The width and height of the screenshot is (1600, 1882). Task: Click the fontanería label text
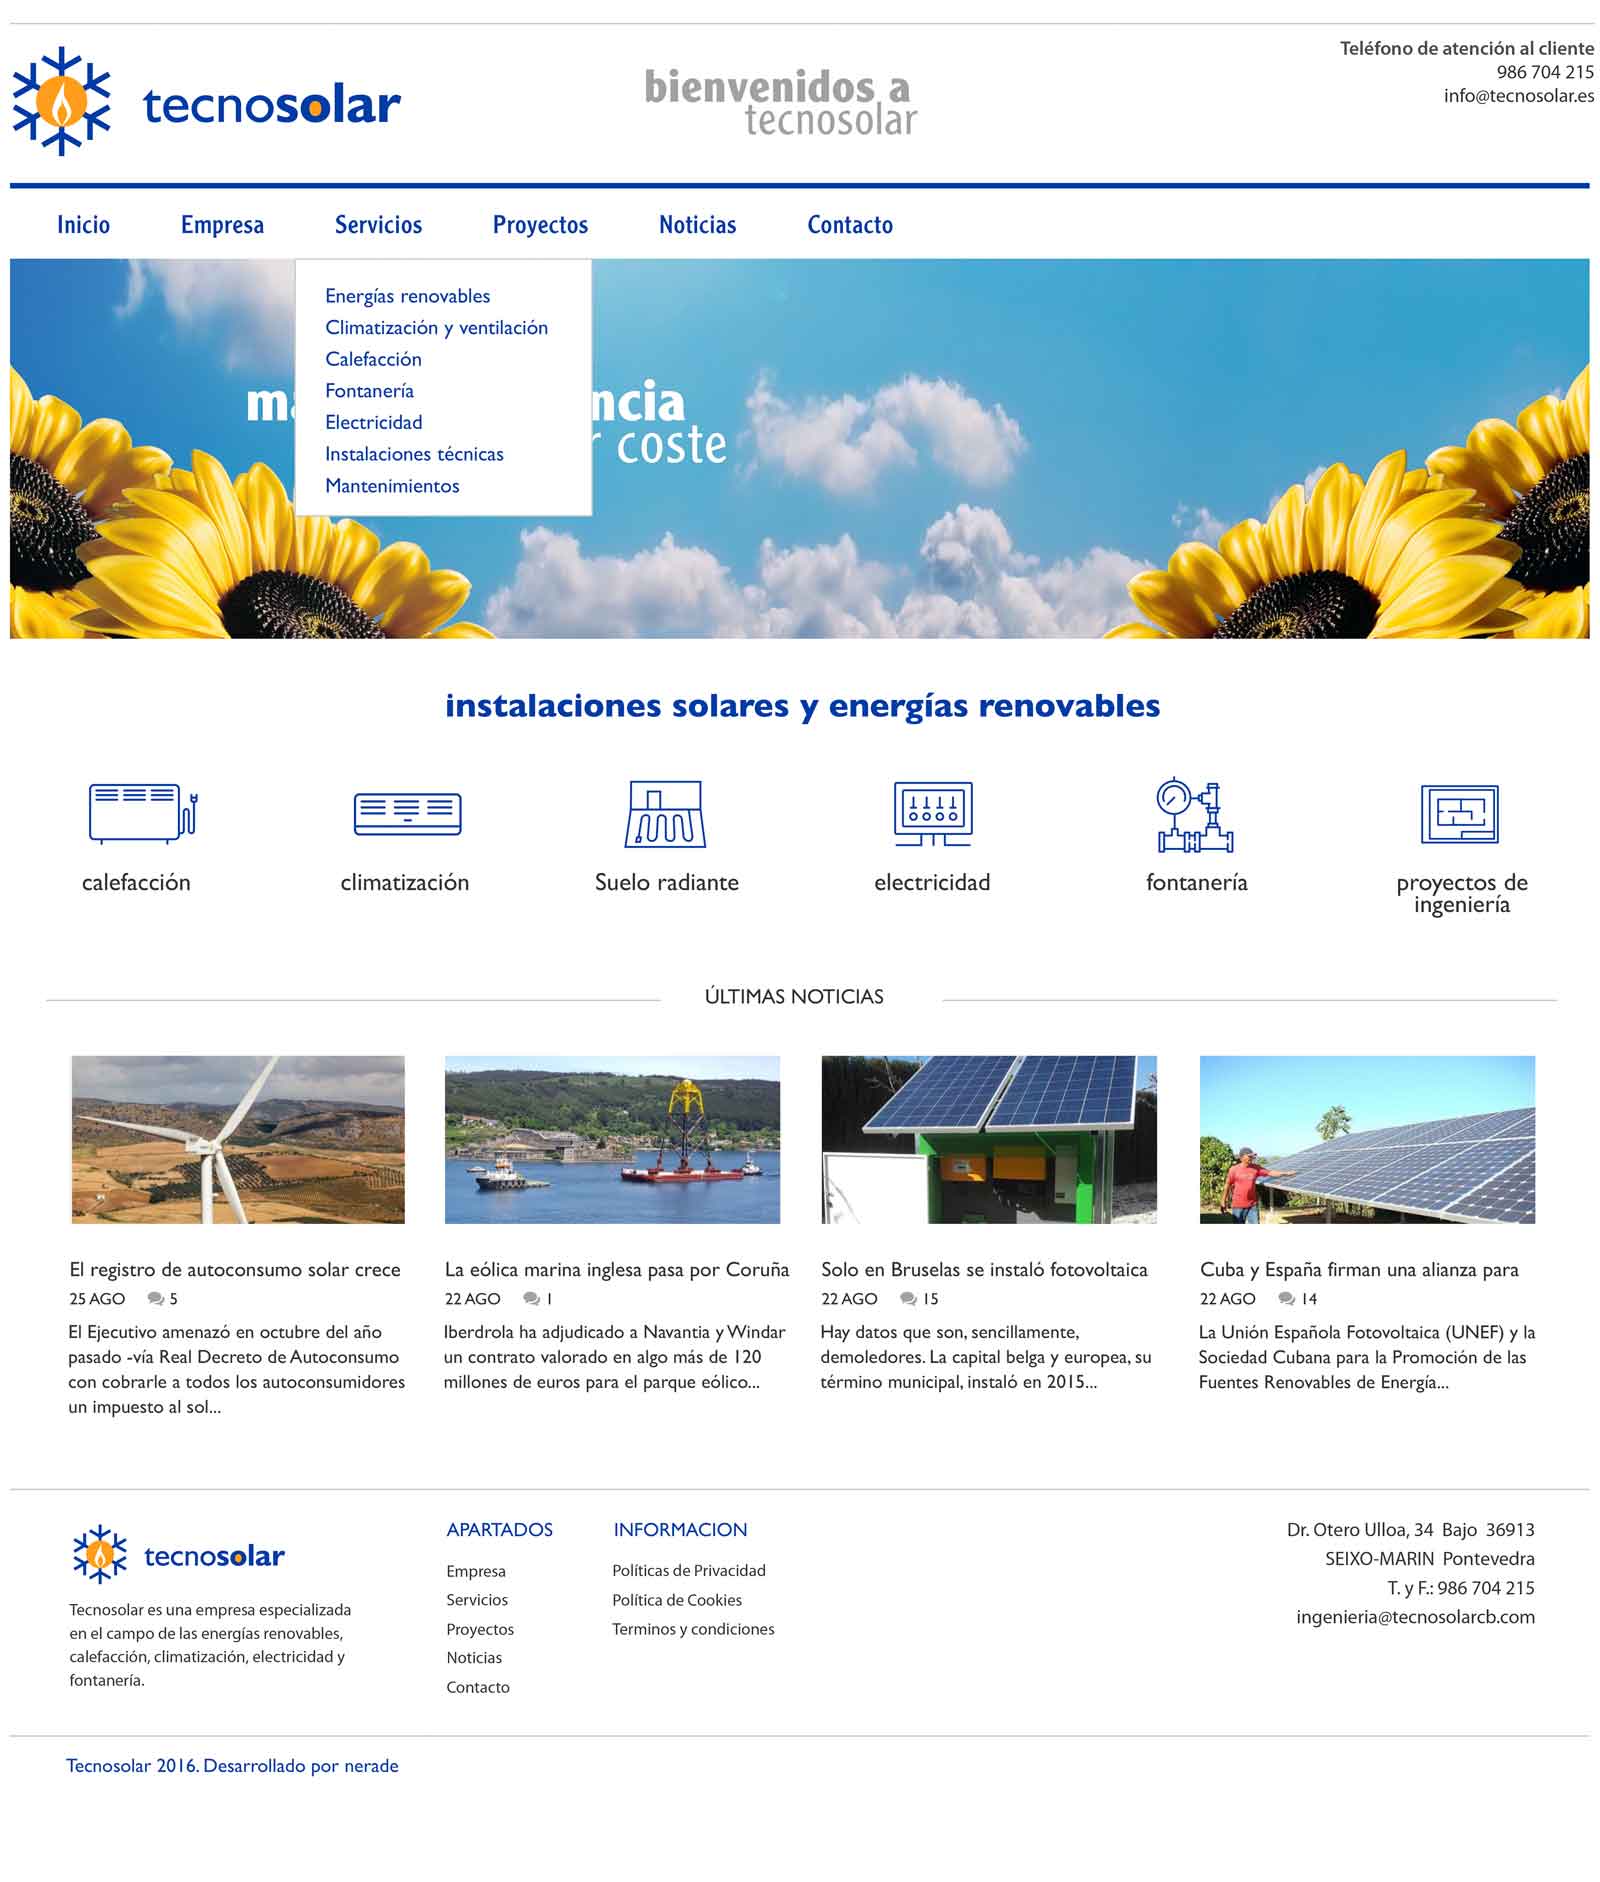1196,883
